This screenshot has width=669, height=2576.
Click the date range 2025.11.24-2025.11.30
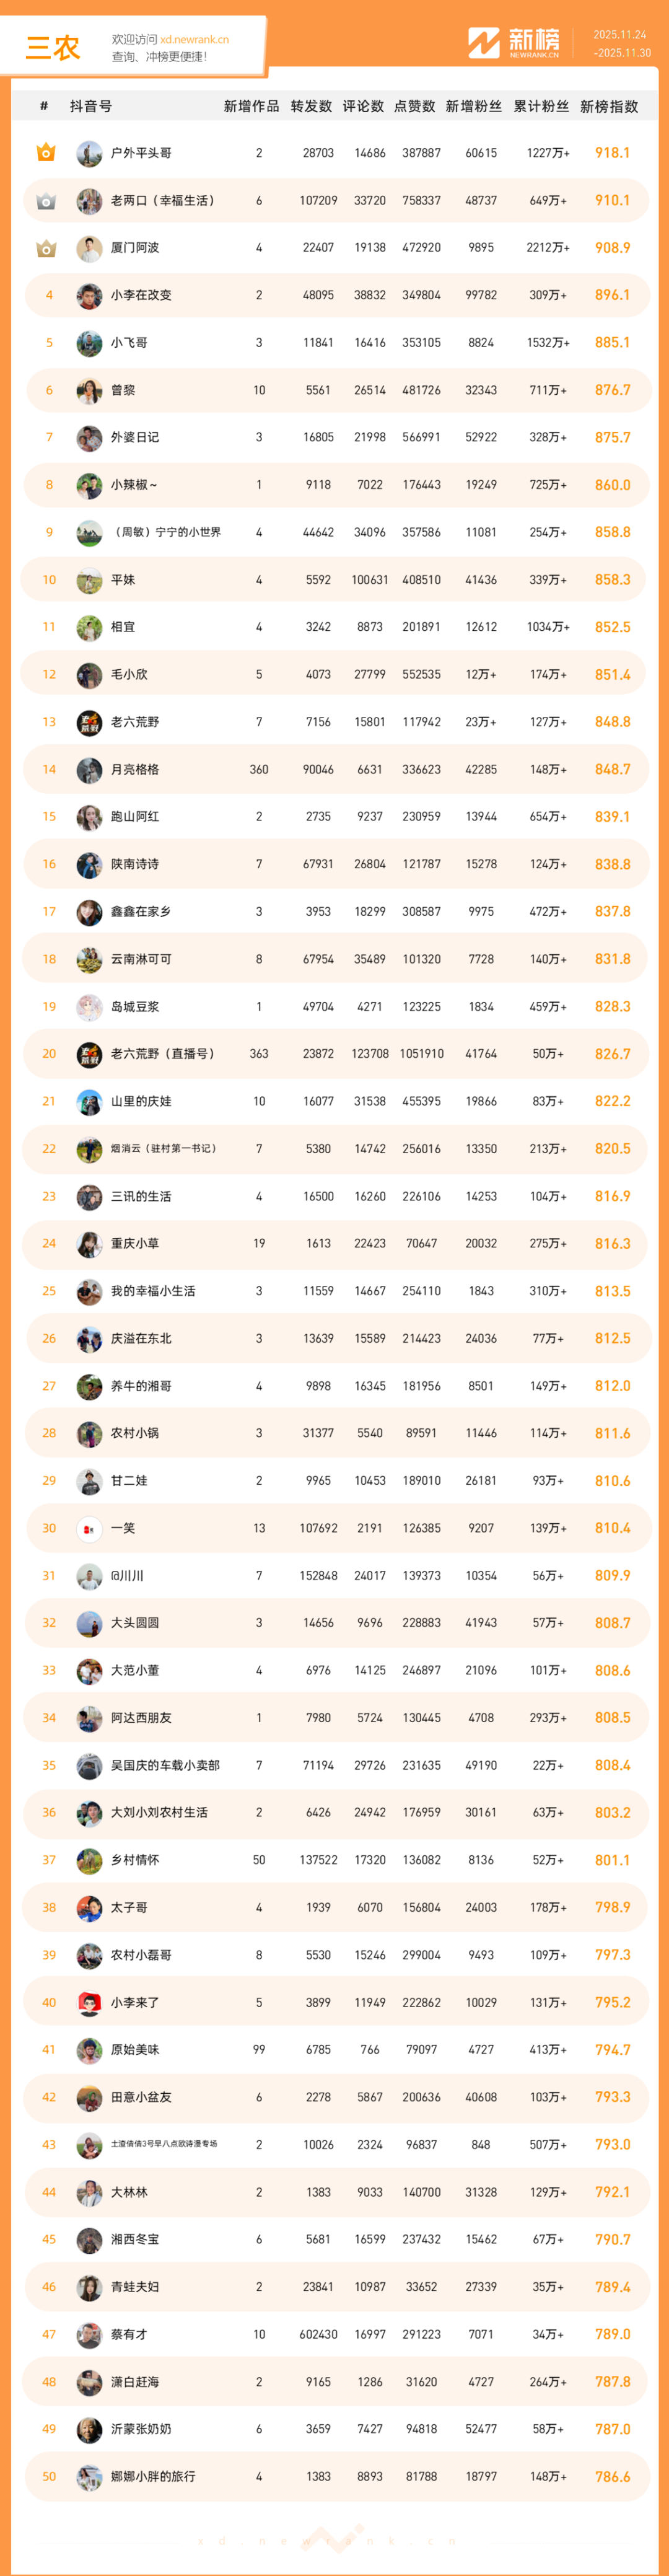point(621,43)
